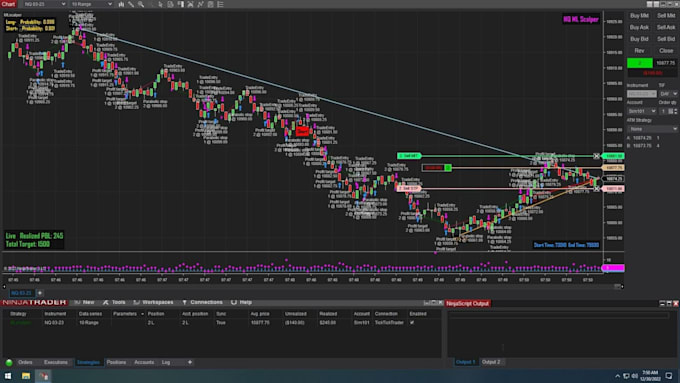Open the ATM Strategy dropdown showing None
Screen dimensions: 680x383
point(652,129)
